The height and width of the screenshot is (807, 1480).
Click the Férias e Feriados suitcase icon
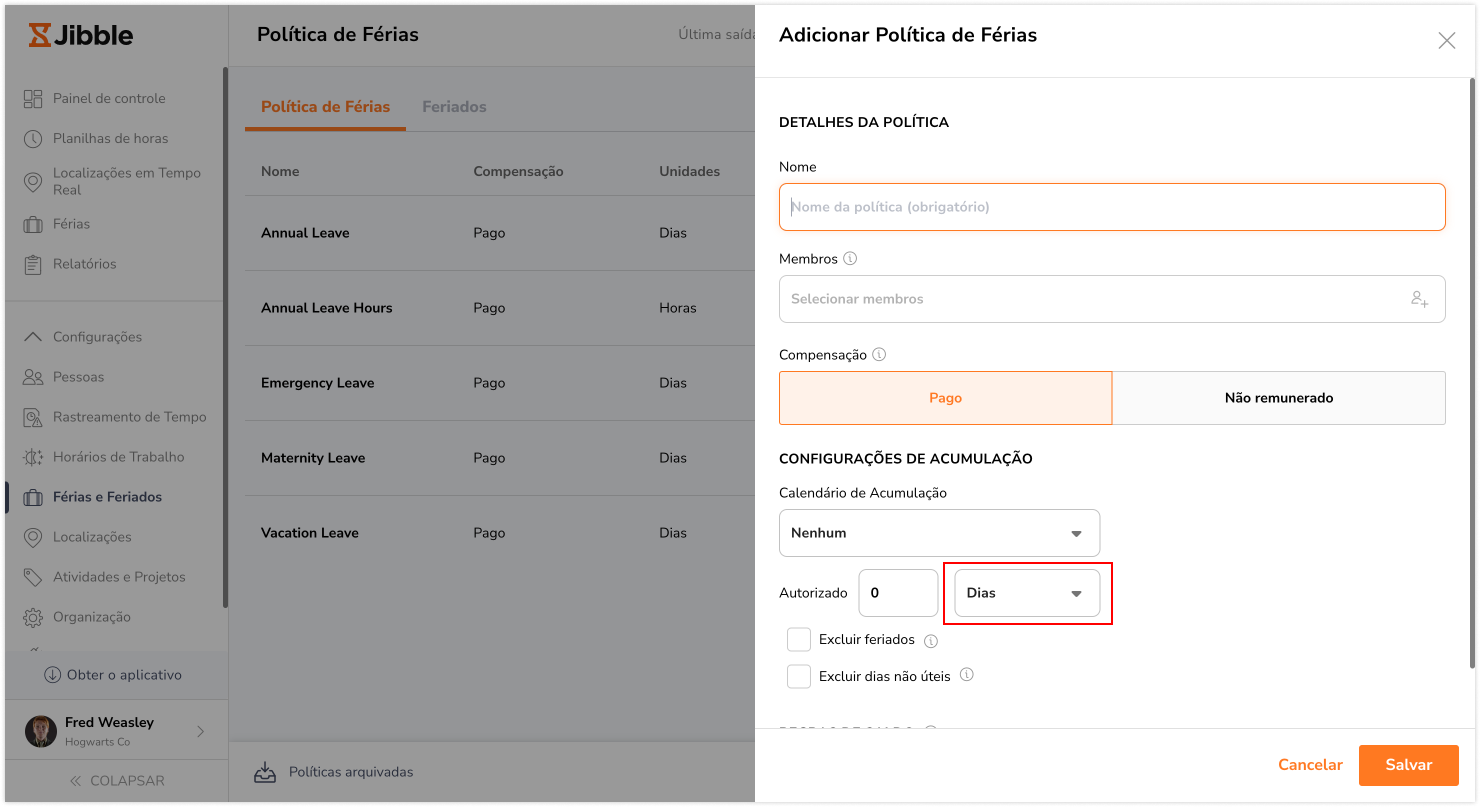click(x=33, y=497)
